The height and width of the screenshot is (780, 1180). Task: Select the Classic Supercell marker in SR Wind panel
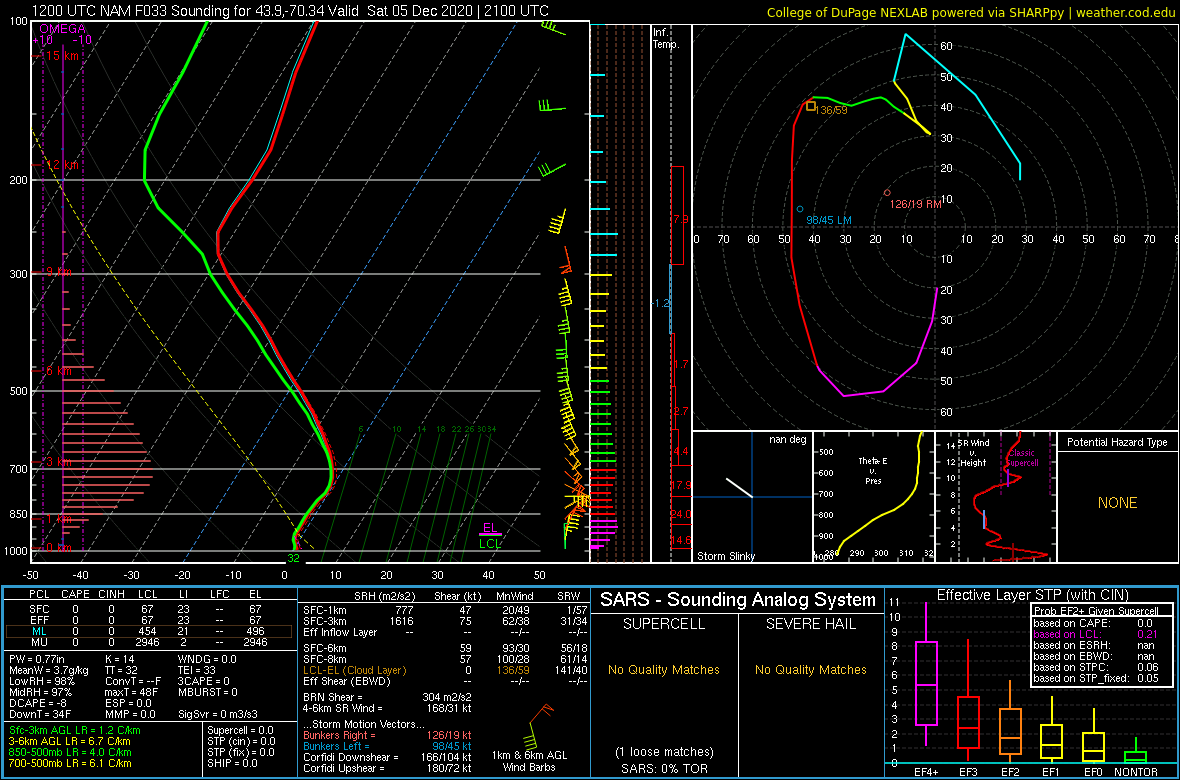click(x=1022, y=455)
